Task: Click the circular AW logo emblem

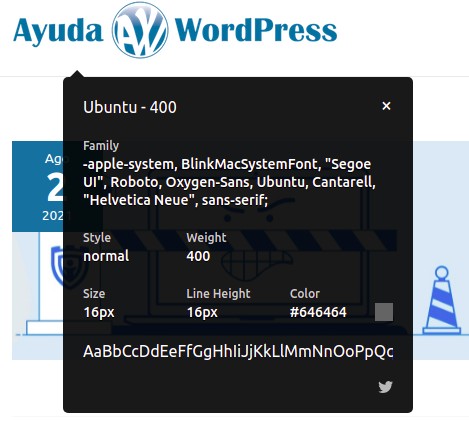Action: point(140,30)
